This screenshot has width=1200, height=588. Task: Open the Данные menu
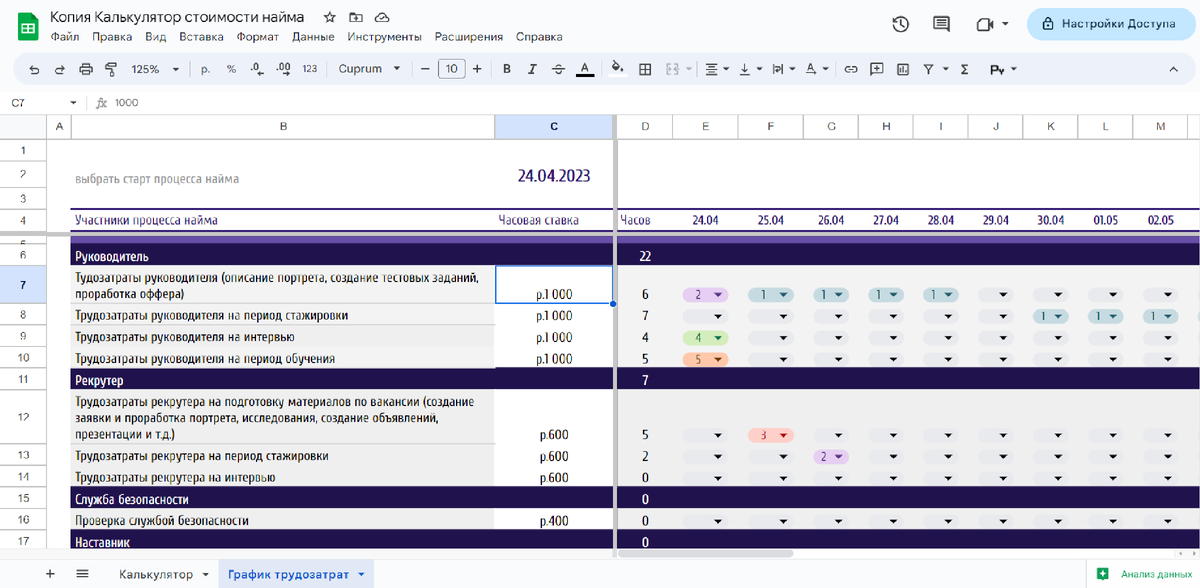313,37
